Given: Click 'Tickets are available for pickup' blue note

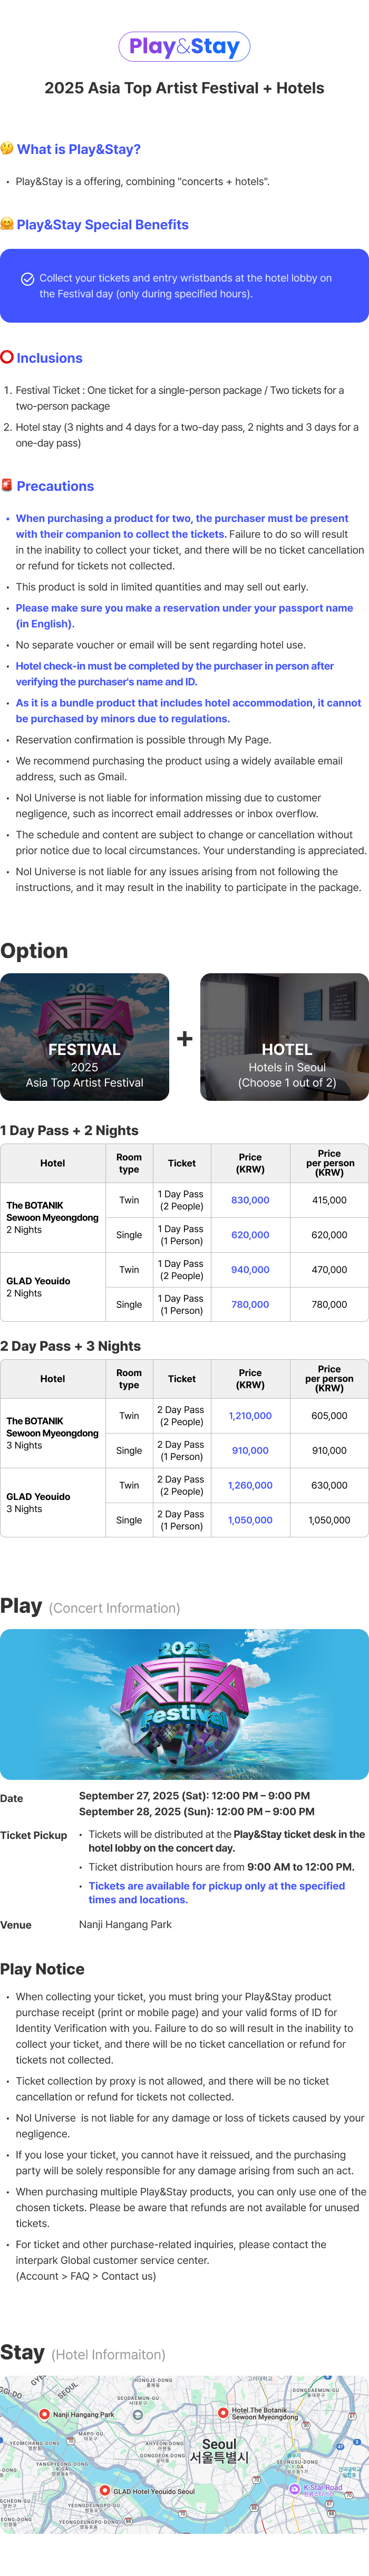Looking at the screenshot, I should coord(216,1892).
